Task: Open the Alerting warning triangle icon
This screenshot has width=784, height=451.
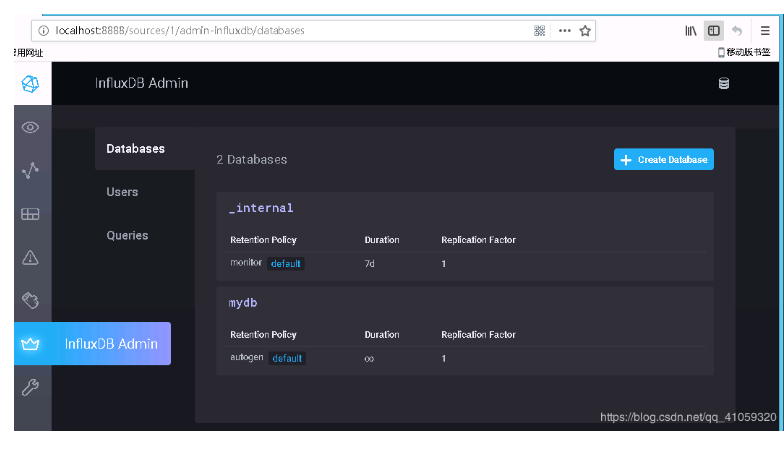Action: pos(30,258)
